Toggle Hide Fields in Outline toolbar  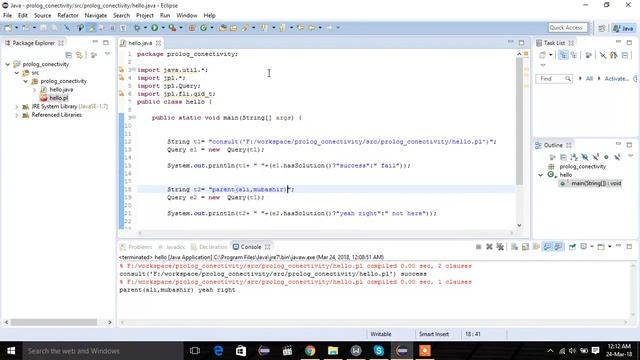pyautogui.click(x=585, y=157)
